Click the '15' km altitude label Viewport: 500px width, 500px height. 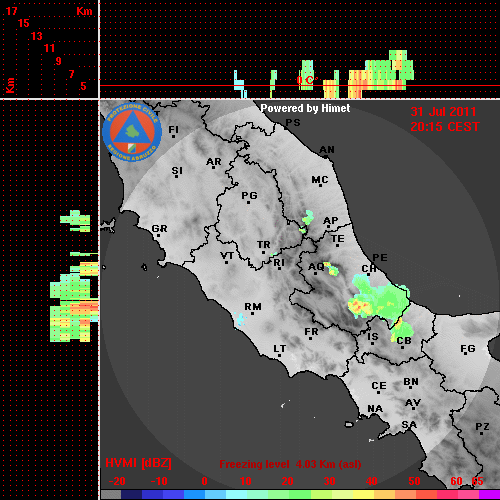click(x=24, y=23)
